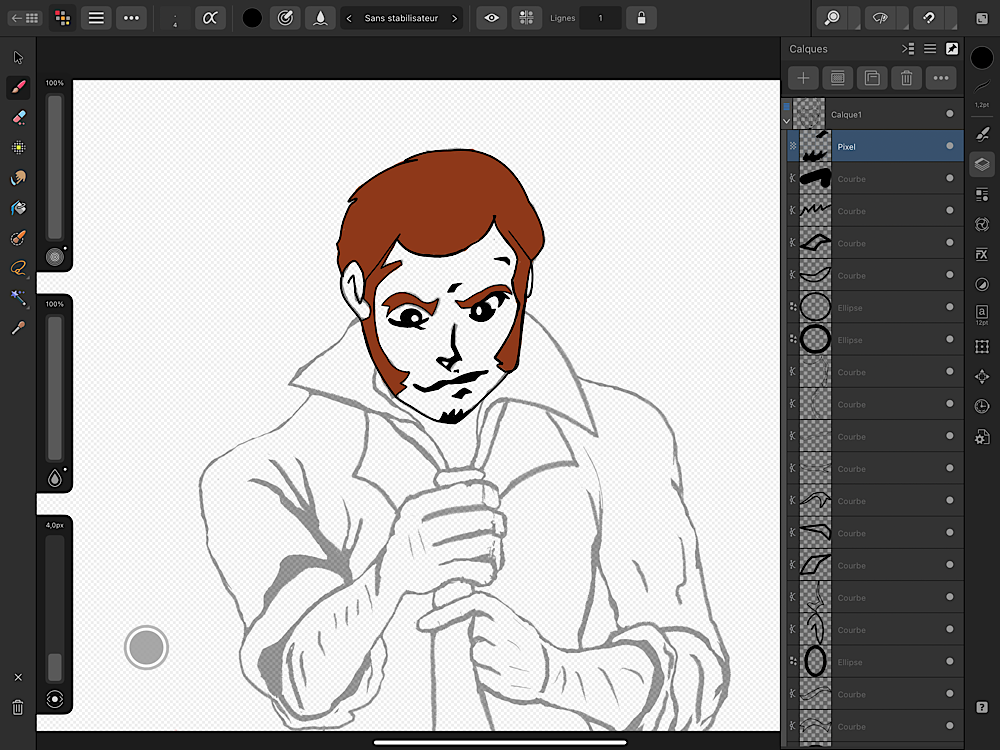Image resolution: width=1000 pixels, height=750 pixels.
Task: Toggle visibility of the Pixel layer
Action: (x=950, y=146)
